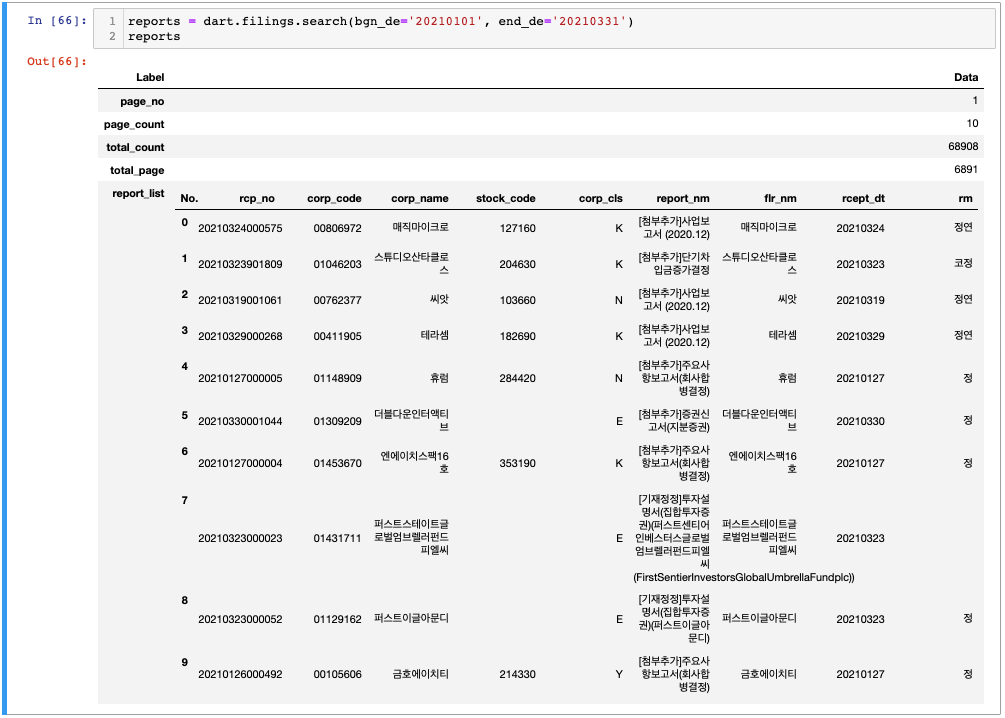Click the report_nm column header
1005x718 pixels.
tap(683, 199)
